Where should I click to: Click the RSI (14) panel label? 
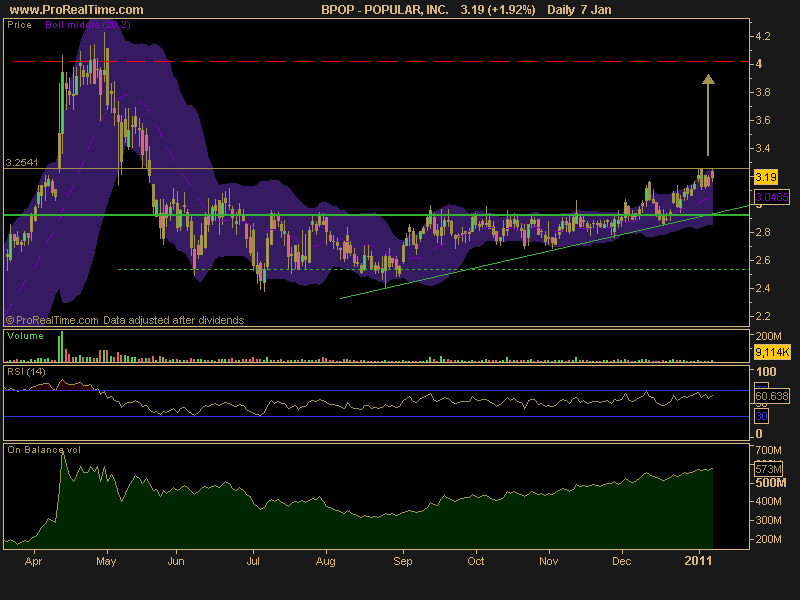point(26,371)
